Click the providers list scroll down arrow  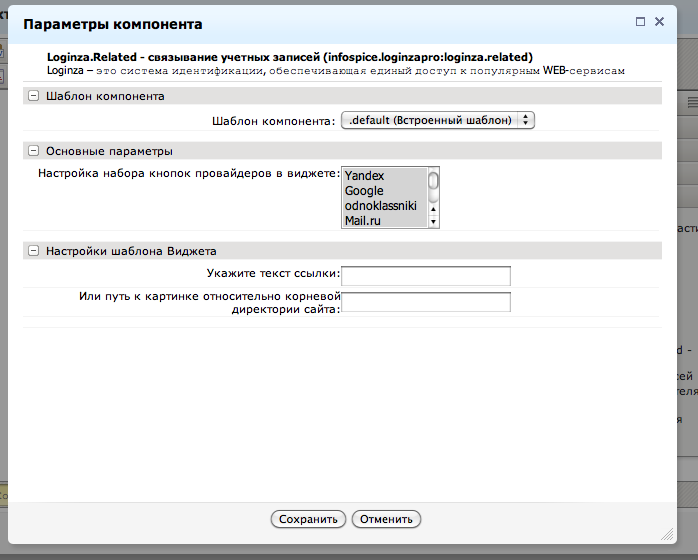coord(434,221)
